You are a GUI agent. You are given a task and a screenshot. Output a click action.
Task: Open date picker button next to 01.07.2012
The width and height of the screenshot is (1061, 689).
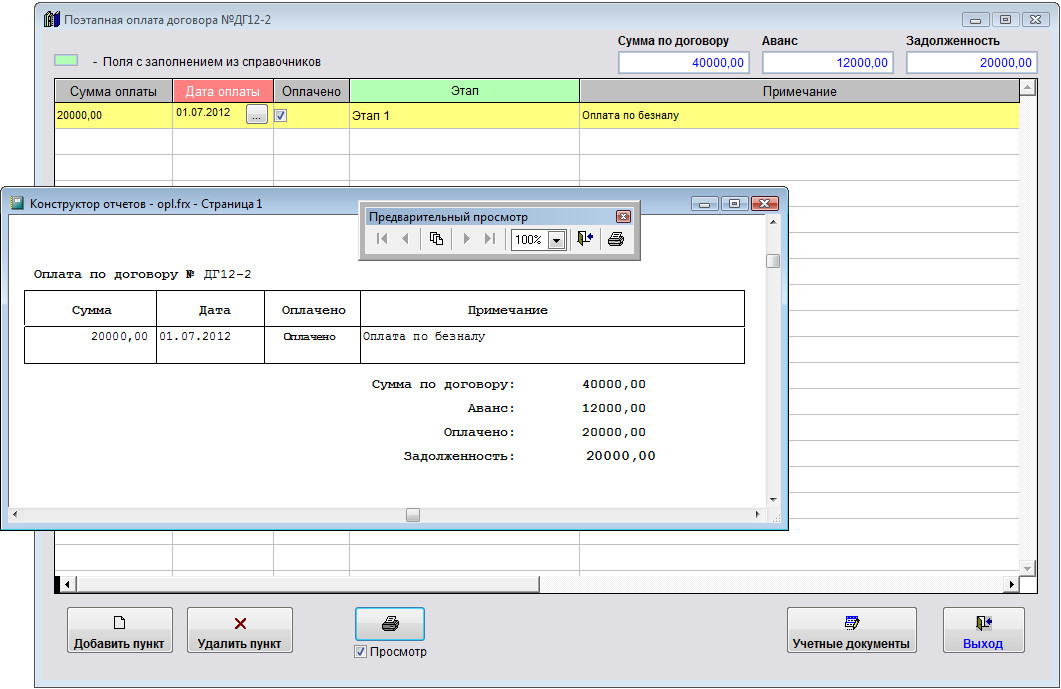[x=257, y=116]
